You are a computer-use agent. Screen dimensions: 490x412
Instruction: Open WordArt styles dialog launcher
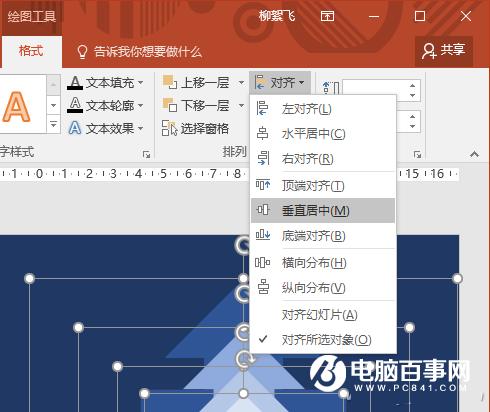(x=146, y=154)
